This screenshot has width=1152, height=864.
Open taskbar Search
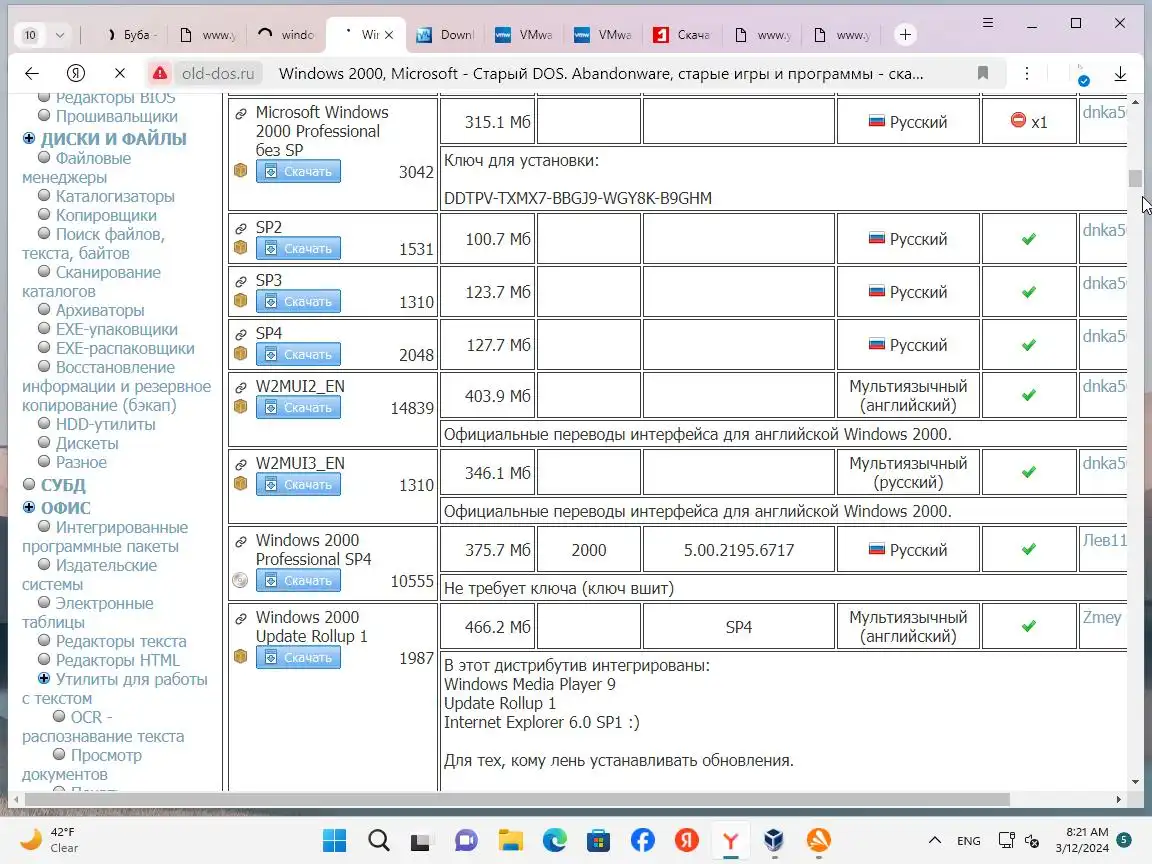click(x=379, y=840)
